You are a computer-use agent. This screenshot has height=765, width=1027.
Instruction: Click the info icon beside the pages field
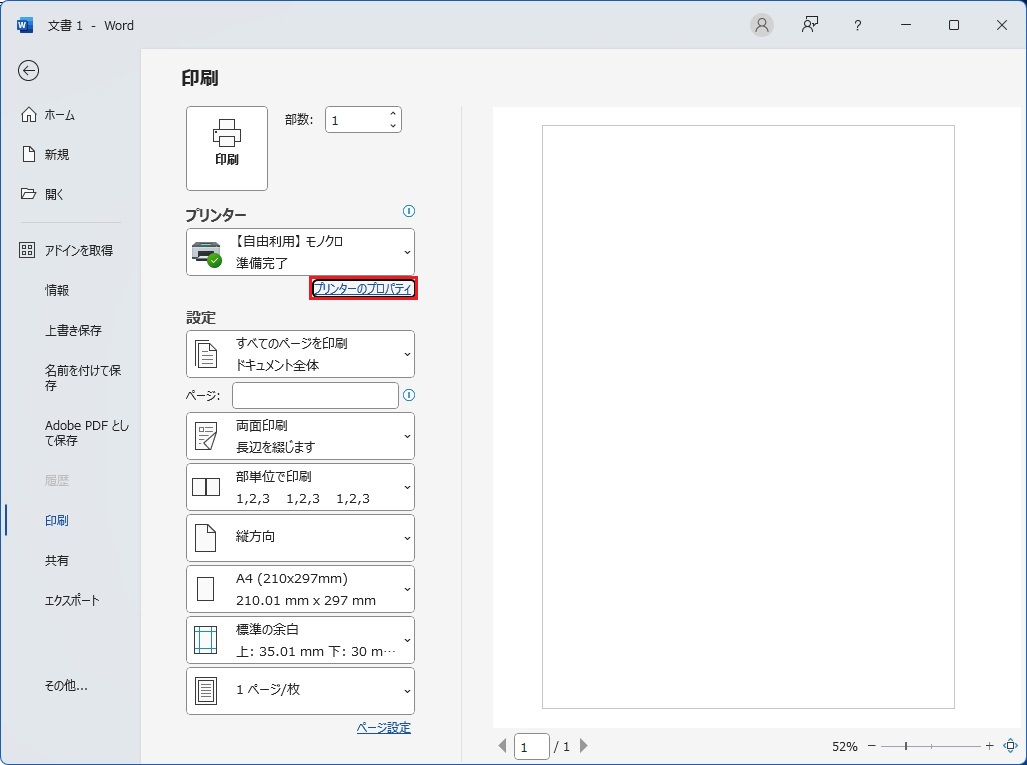point(408,395)
